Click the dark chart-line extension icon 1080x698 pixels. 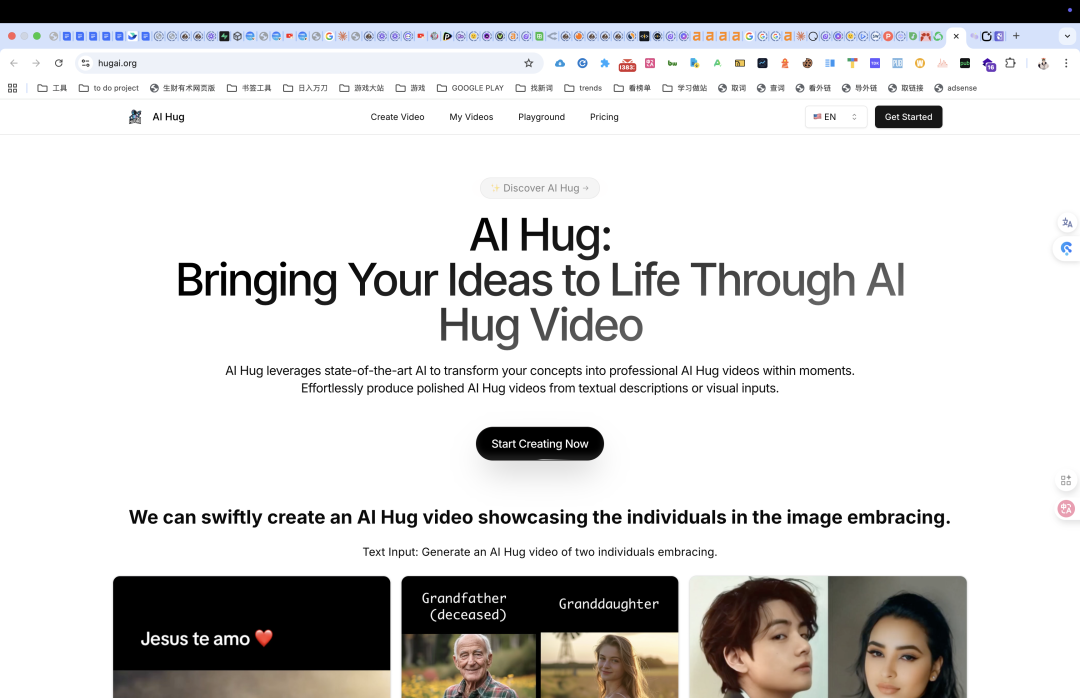762,63
